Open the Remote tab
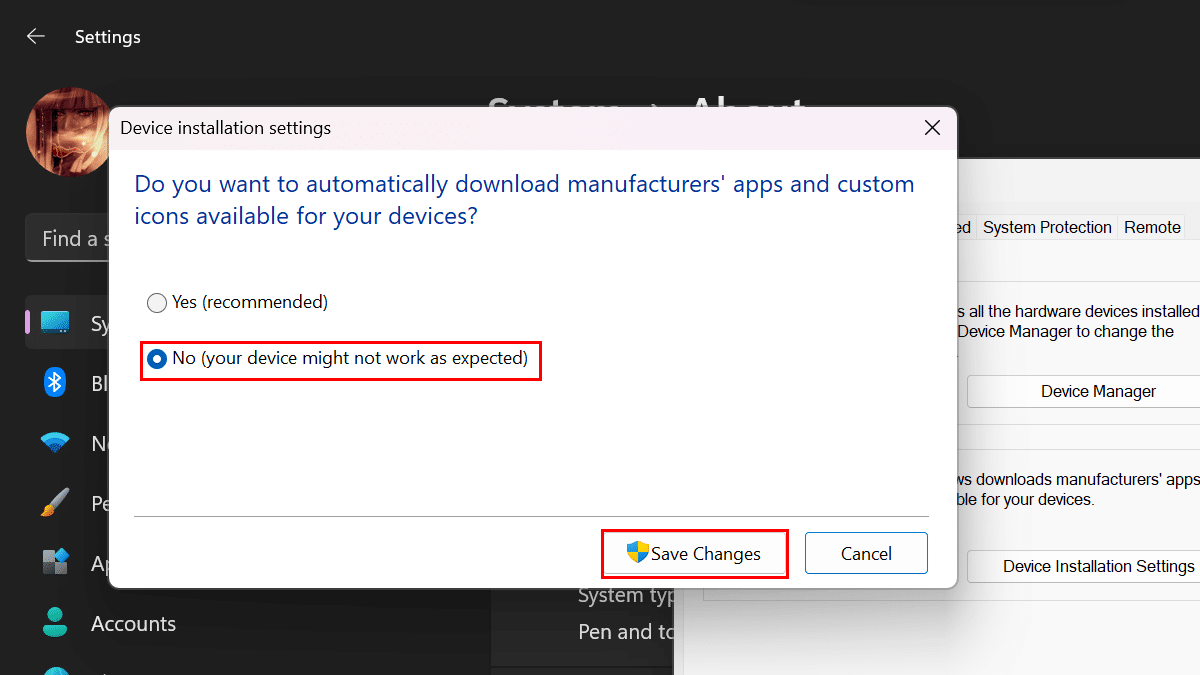The width and height of the screenshot is (1200, 675). coord(1152,227)
